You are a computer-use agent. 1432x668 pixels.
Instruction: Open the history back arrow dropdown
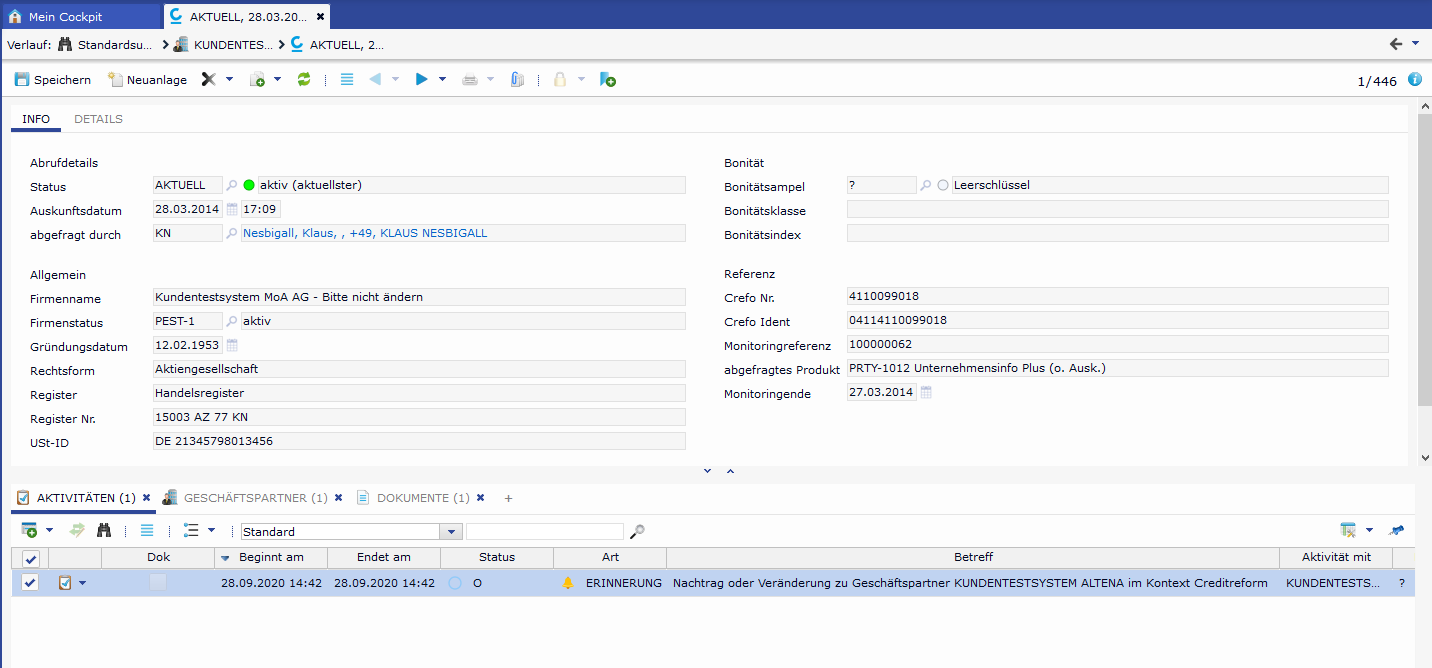1415,44
